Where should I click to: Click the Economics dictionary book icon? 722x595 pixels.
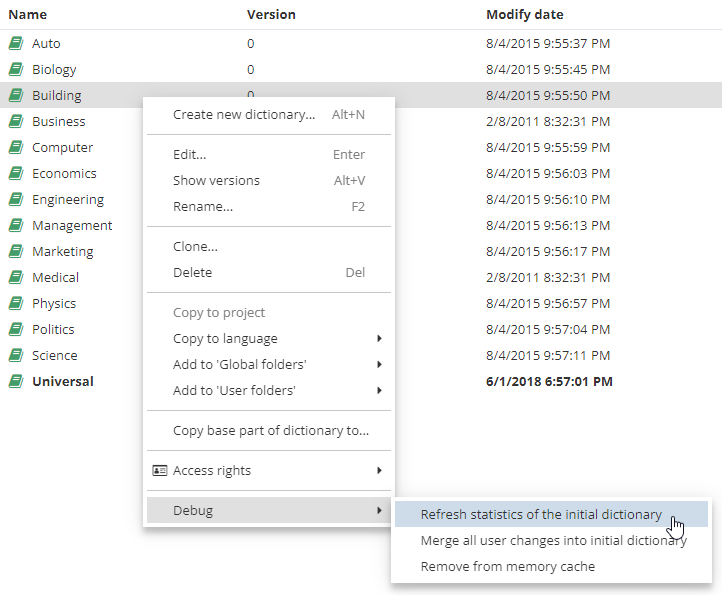[x=16, y=174]
